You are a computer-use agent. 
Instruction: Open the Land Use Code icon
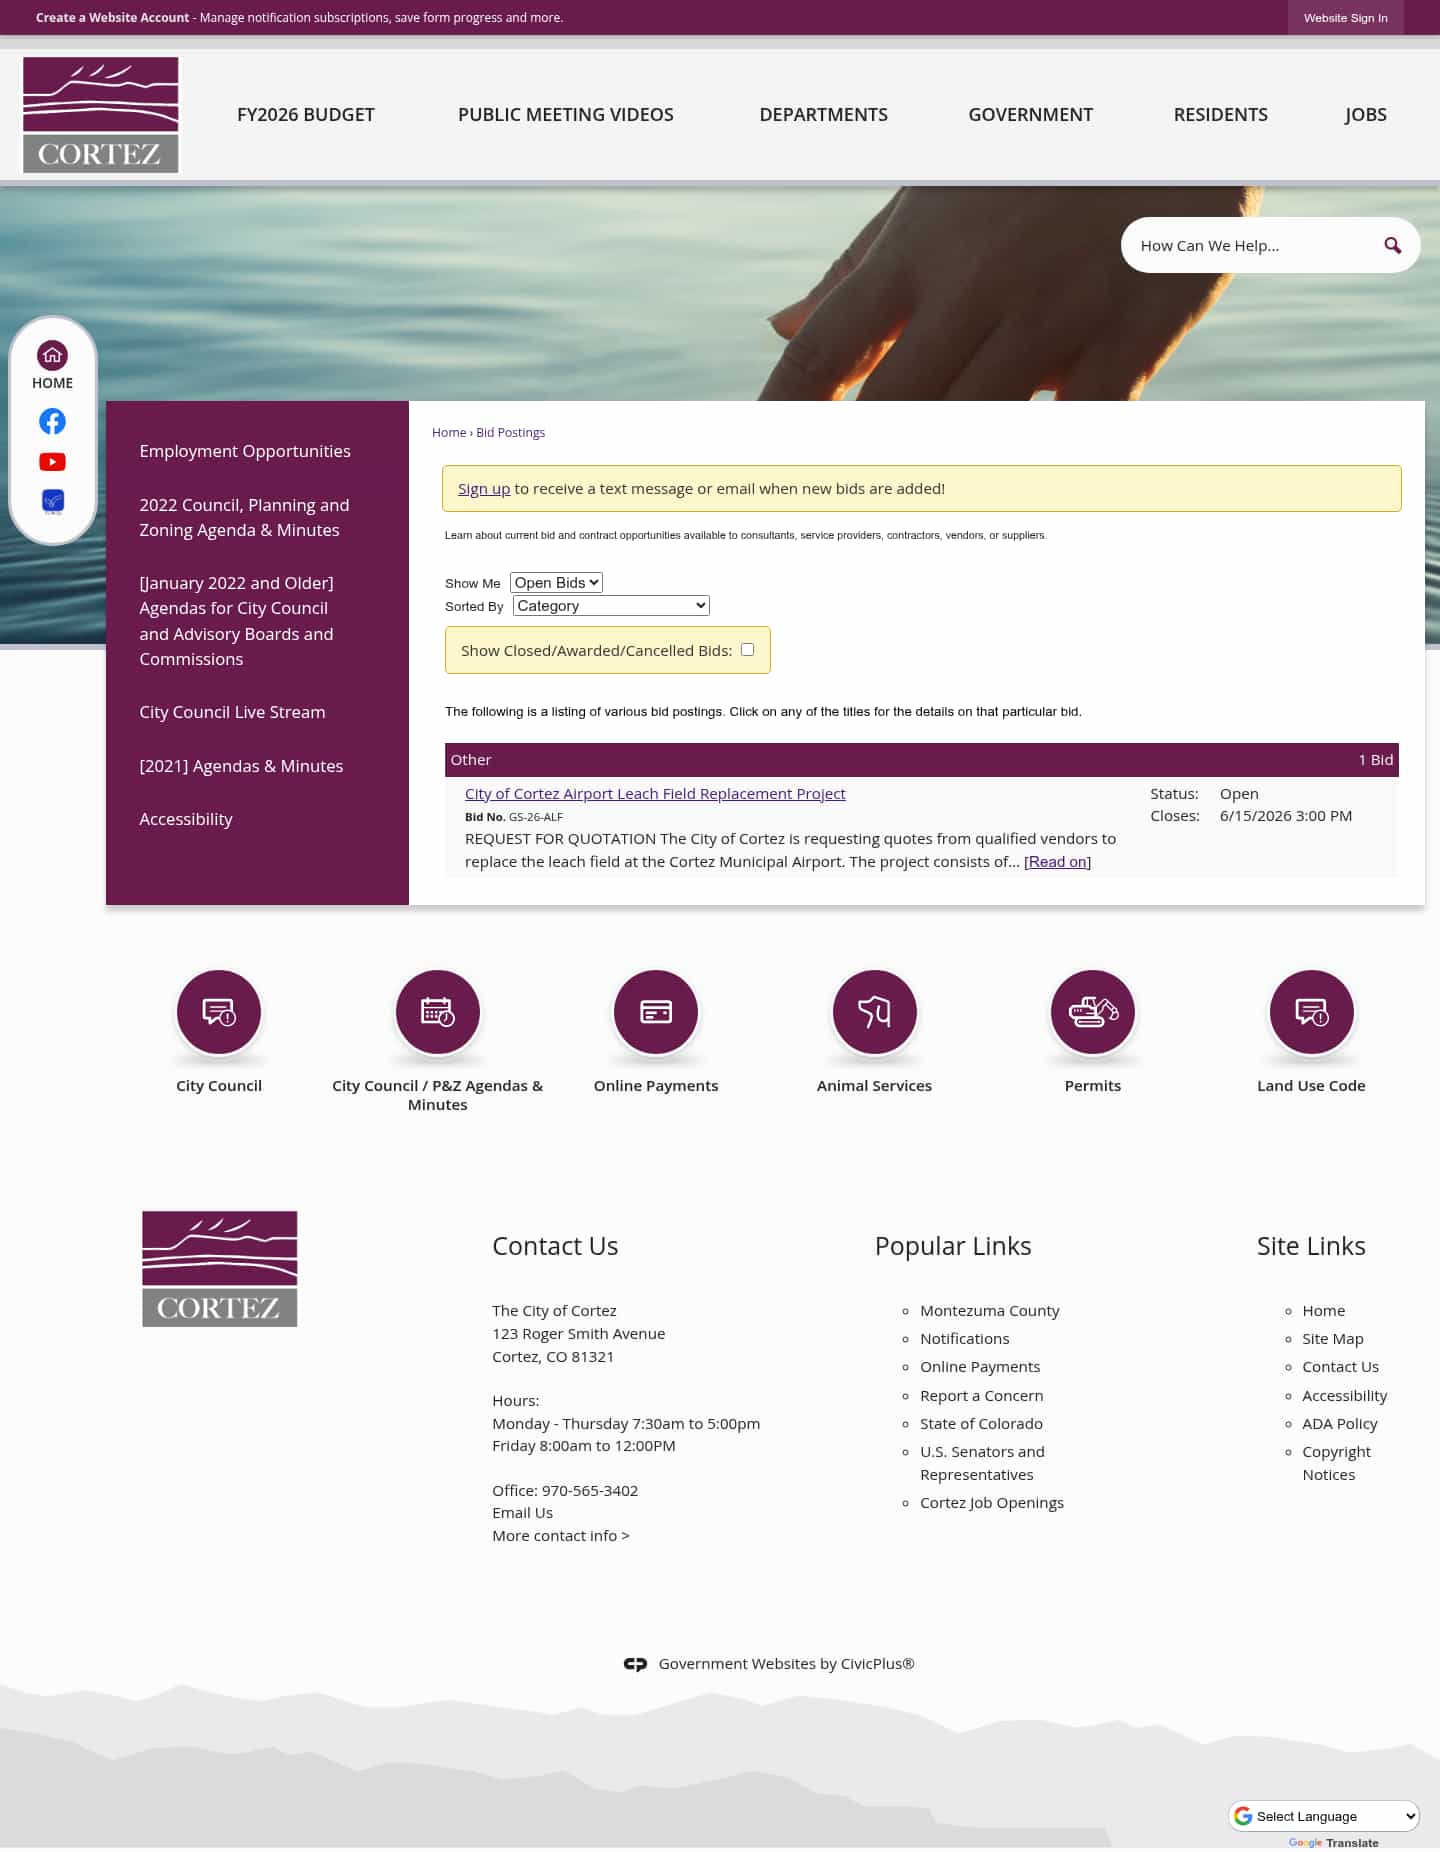pyautogui.click(x=1311, y=1012)
